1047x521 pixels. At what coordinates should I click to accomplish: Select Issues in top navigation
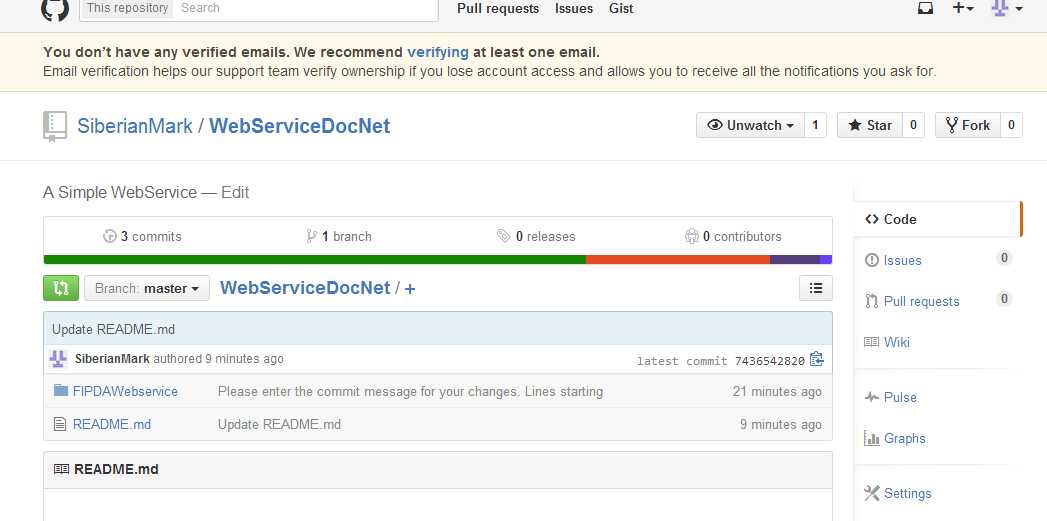(x=574, y=9)
